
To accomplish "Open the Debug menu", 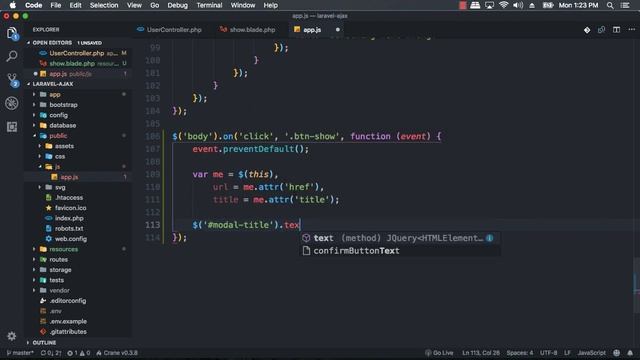I will click(178, 5).
